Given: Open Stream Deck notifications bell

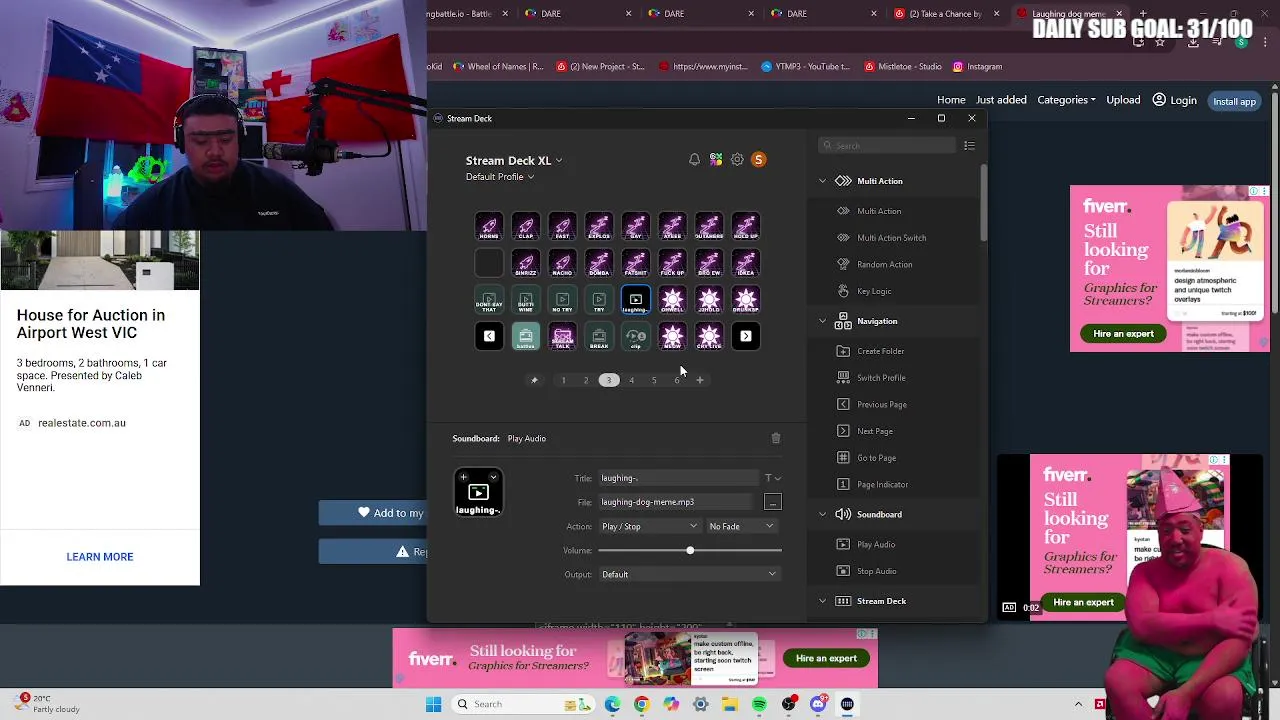Looking at the screenshot, I should click(694, 160).
